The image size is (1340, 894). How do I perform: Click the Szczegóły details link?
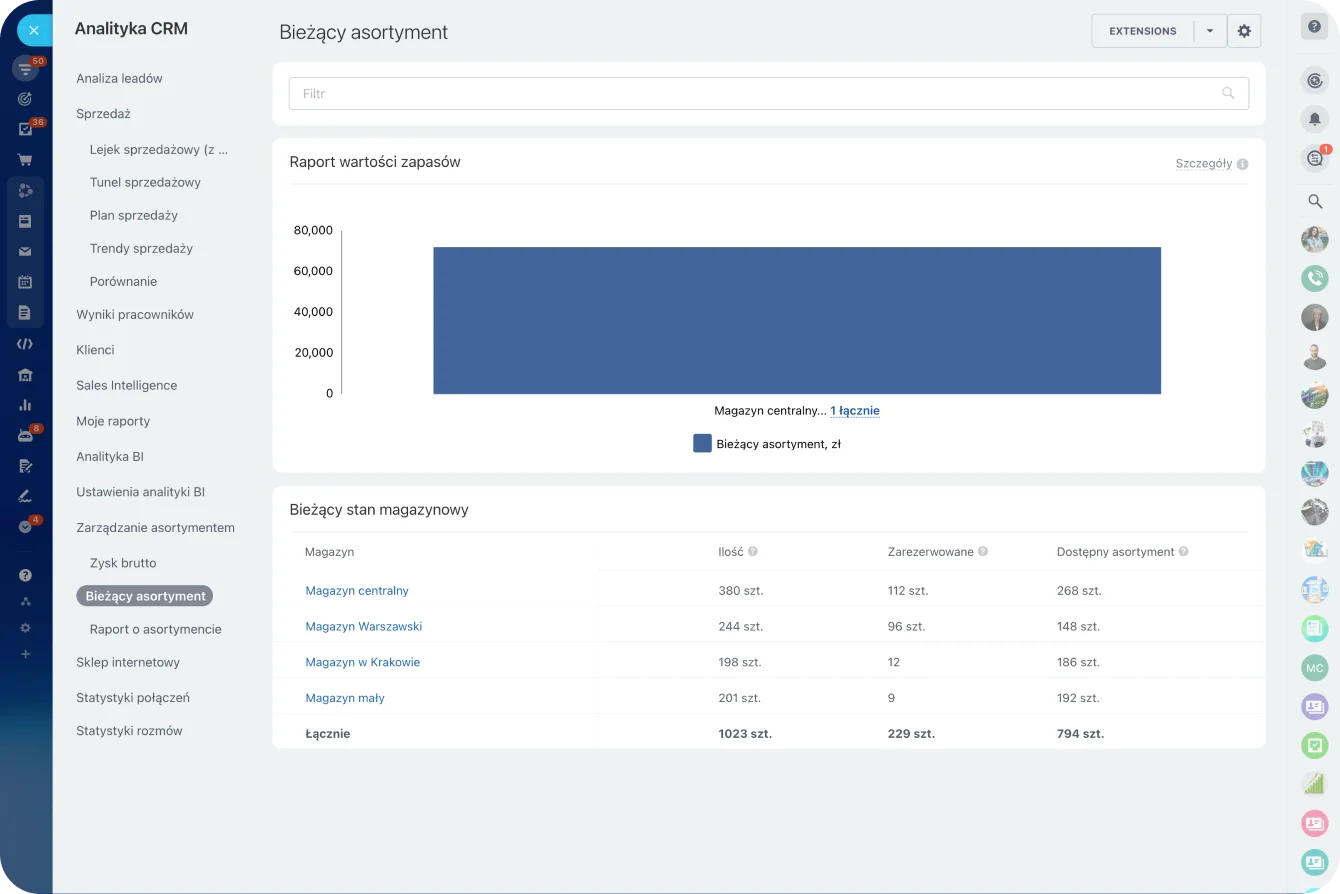pyautogui.click(x=1203, y=163)
